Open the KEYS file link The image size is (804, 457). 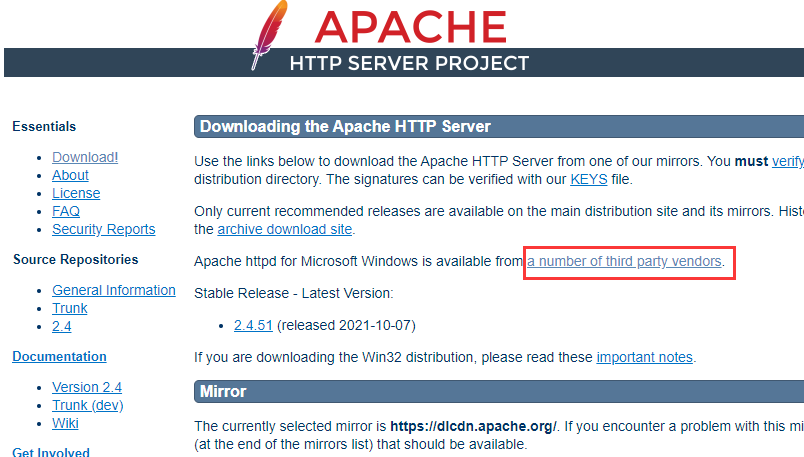coord(589,180)
